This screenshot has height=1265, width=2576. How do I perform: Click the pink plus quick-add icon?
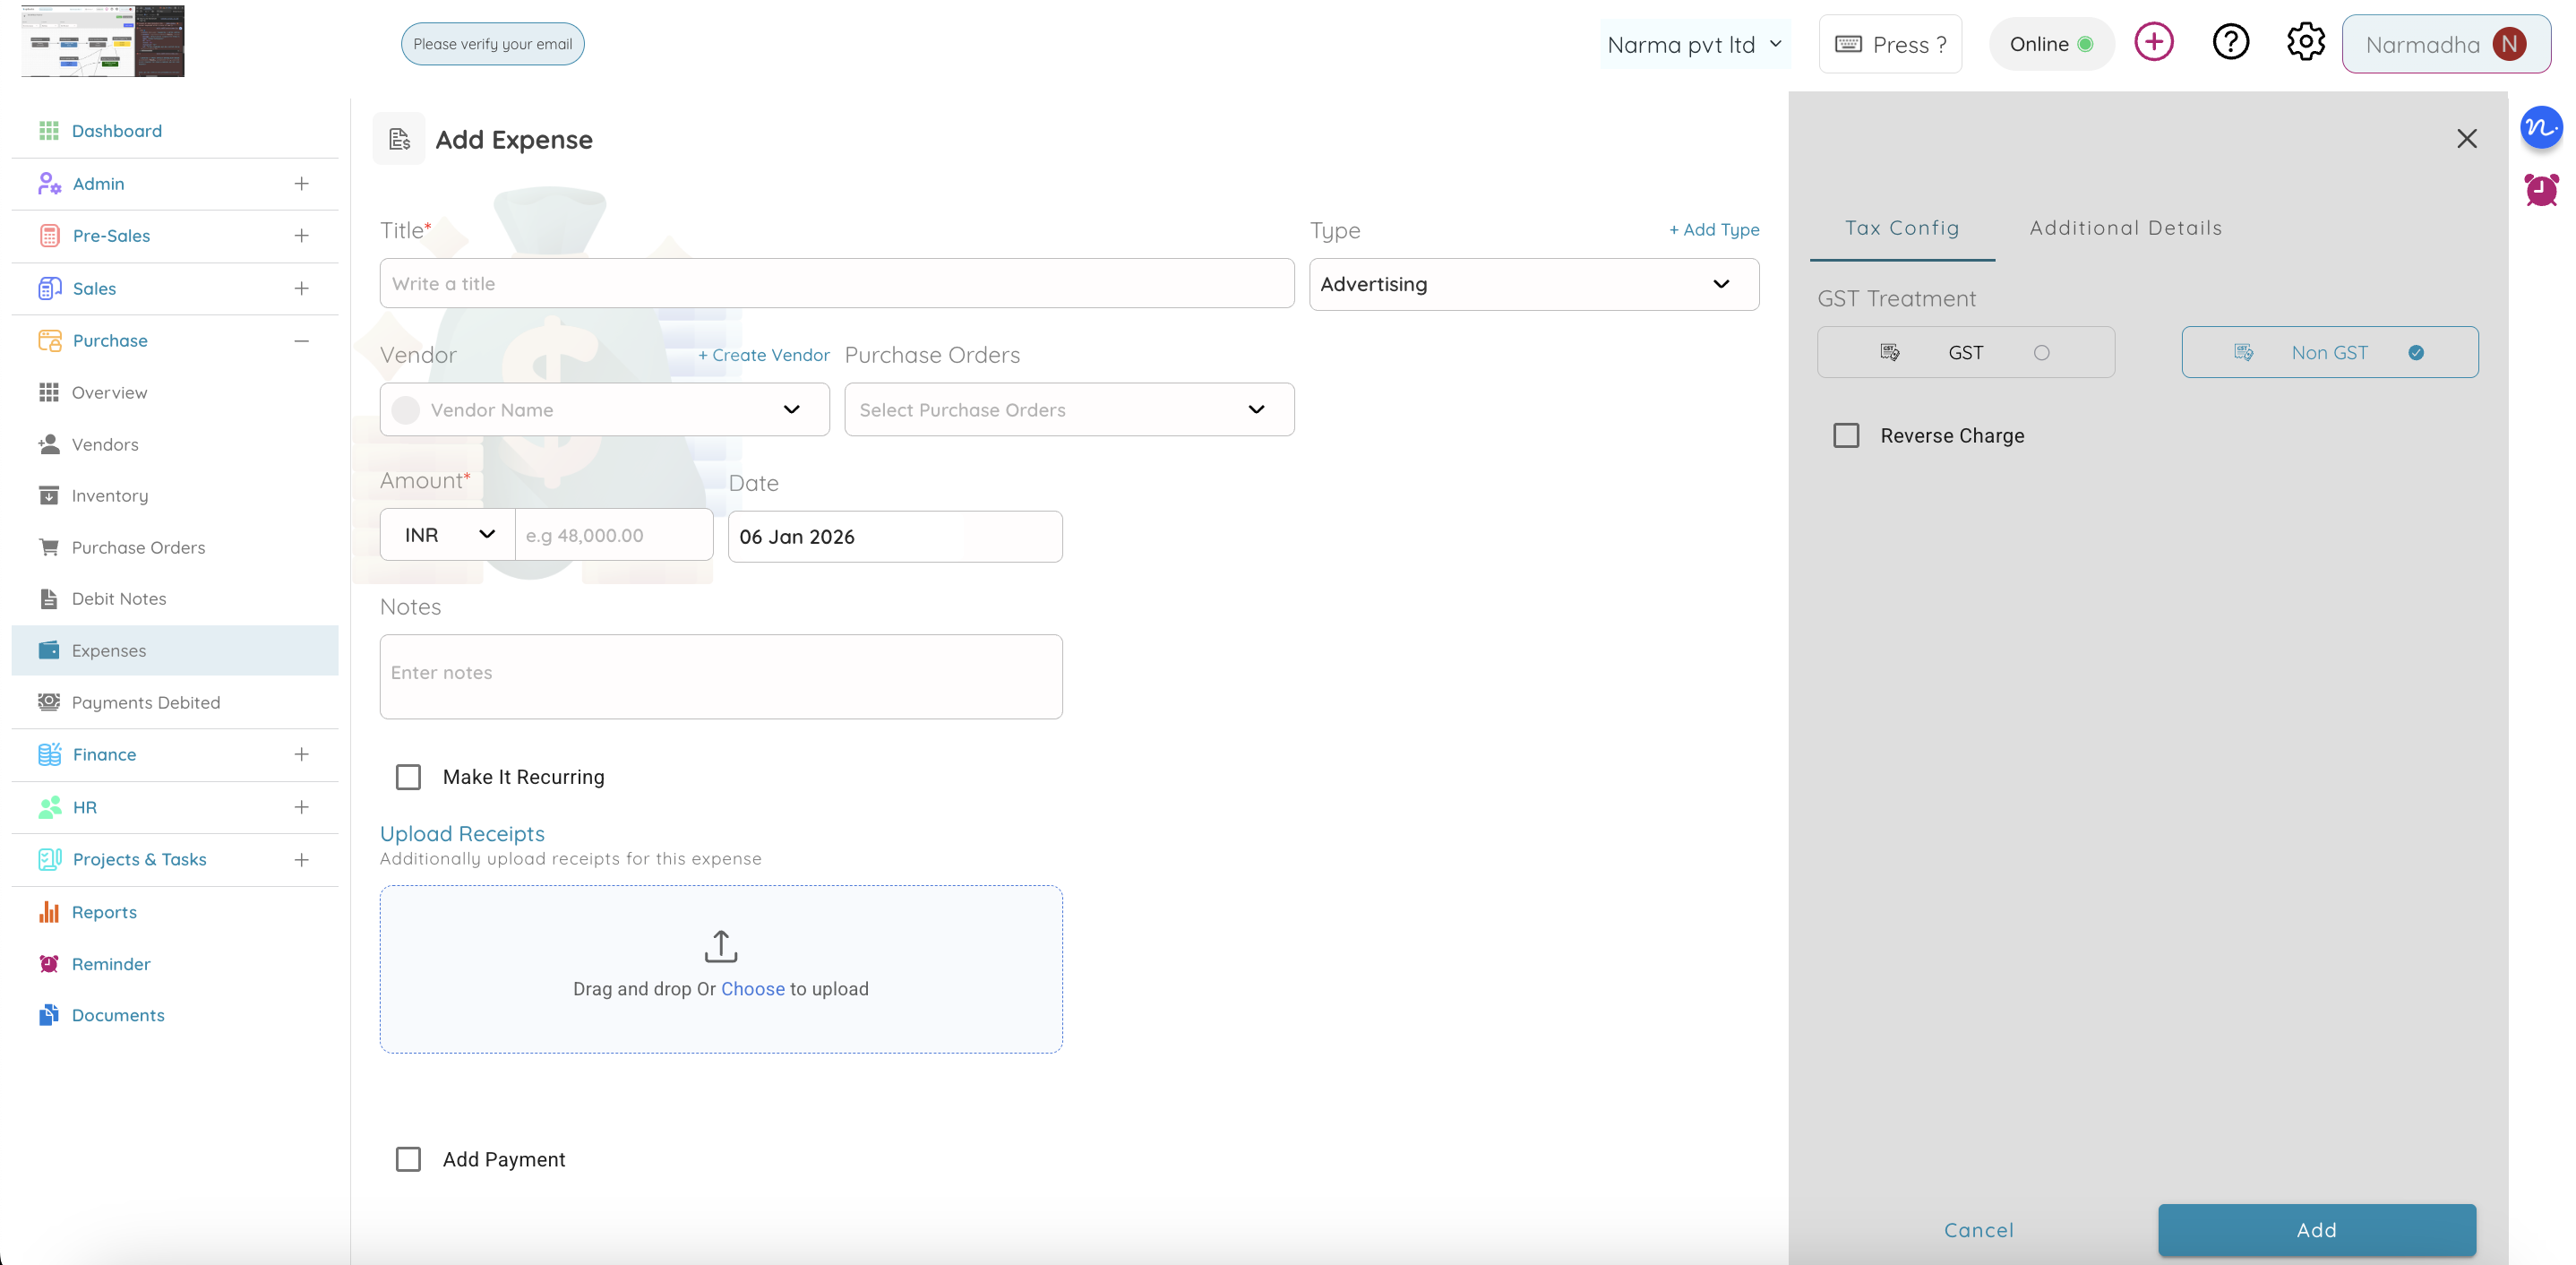pyautogui.click(x=2153, y=43)
